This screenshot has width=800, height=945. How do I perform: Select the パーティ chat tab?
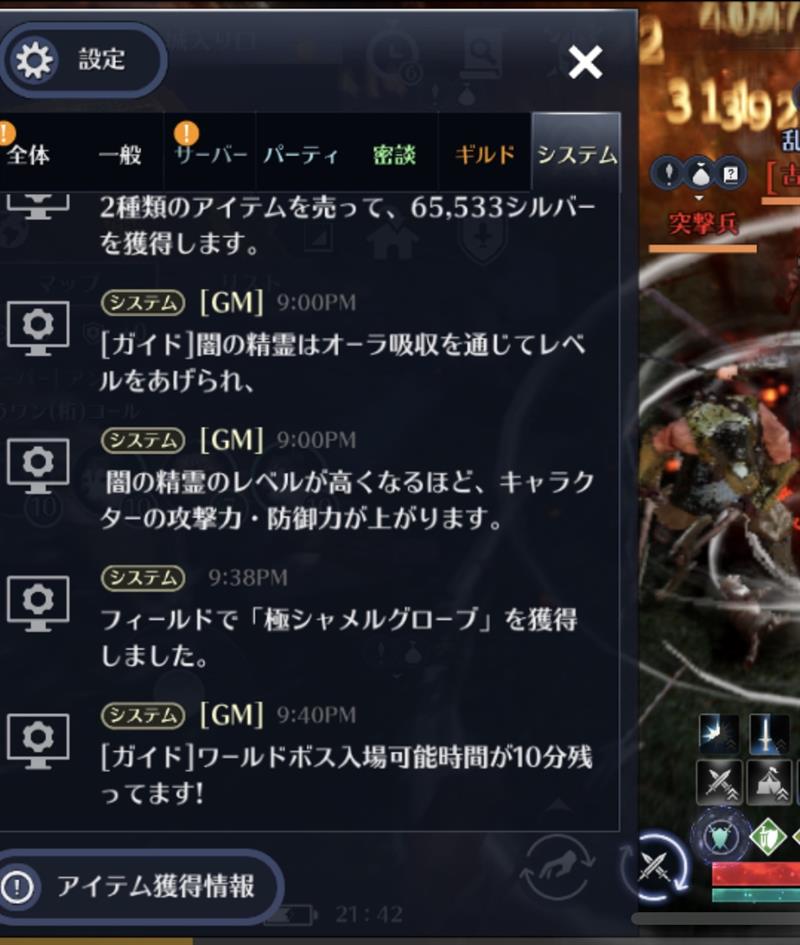pyautogui.click(x=301, y=155)
